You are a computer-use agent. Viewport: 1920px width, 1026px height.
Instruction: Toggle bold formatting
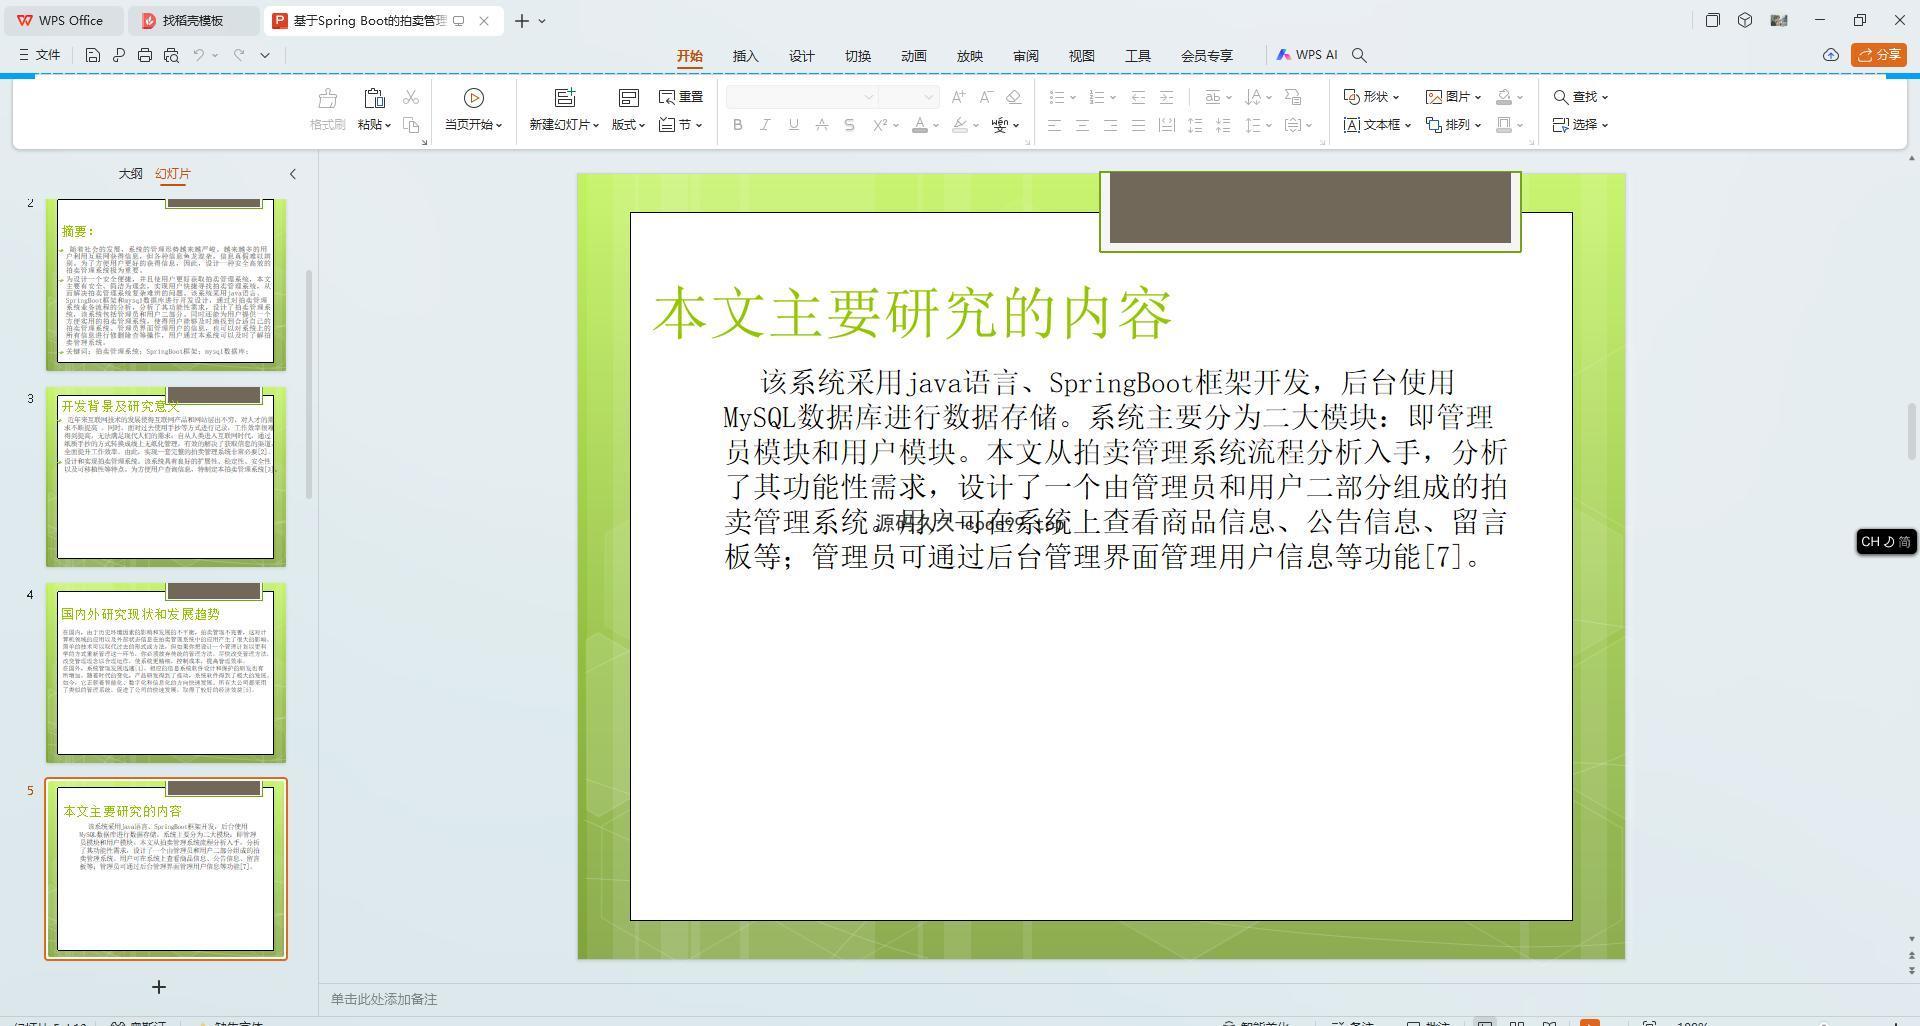coord(738,125)
